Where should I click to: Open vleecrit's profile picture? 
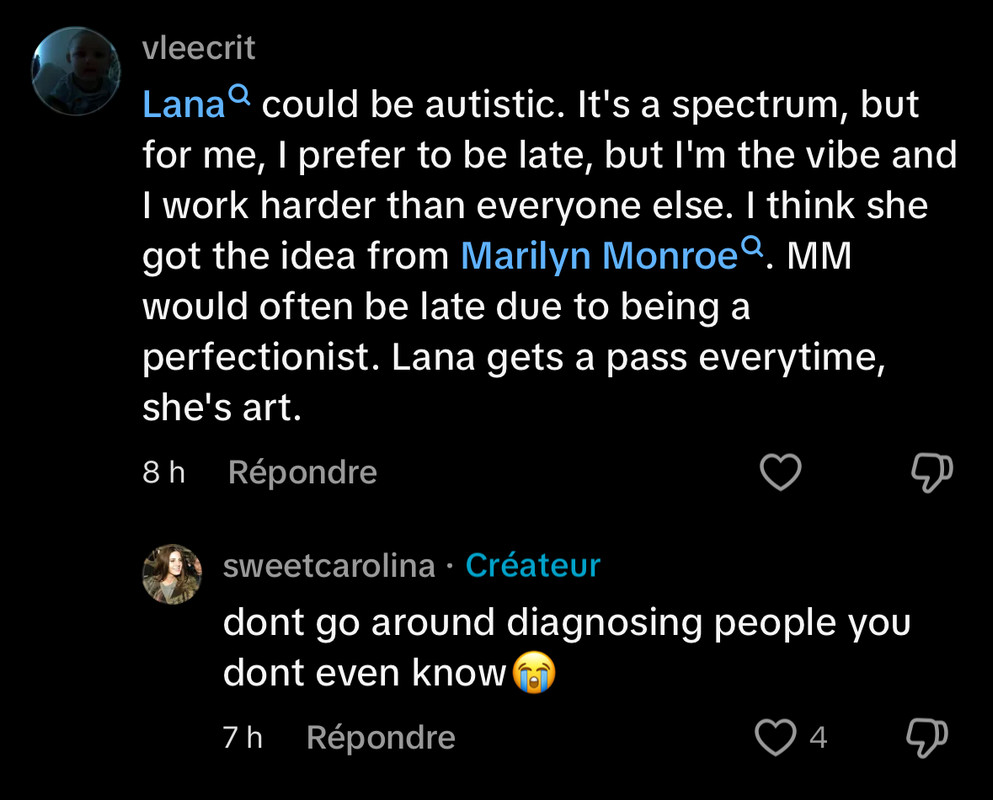pyautogui.click(x=76, y=72)
